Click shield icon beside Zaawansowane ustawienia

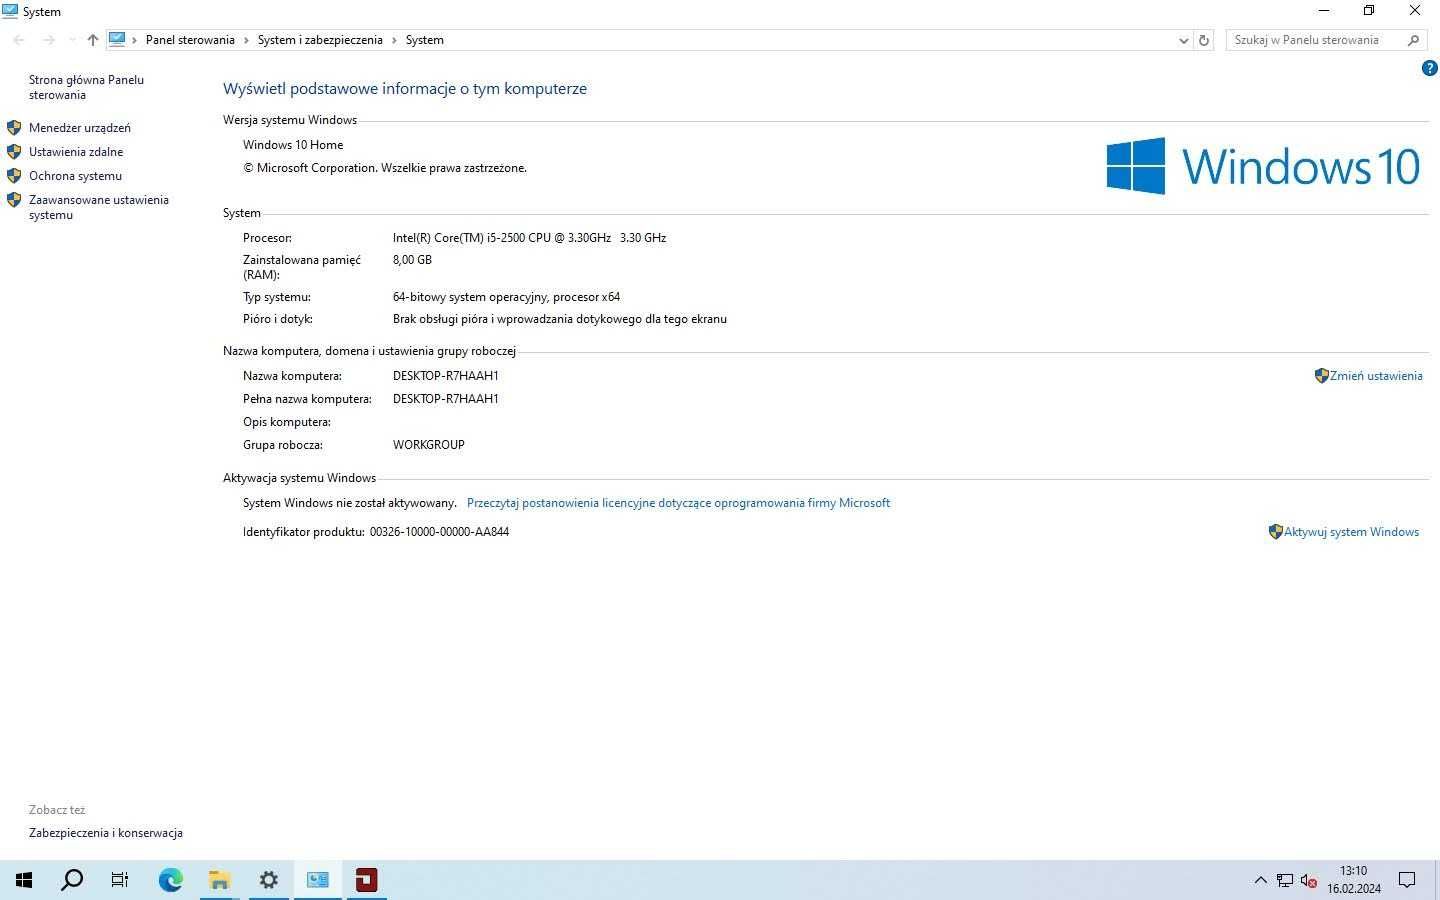pos(14,200)
